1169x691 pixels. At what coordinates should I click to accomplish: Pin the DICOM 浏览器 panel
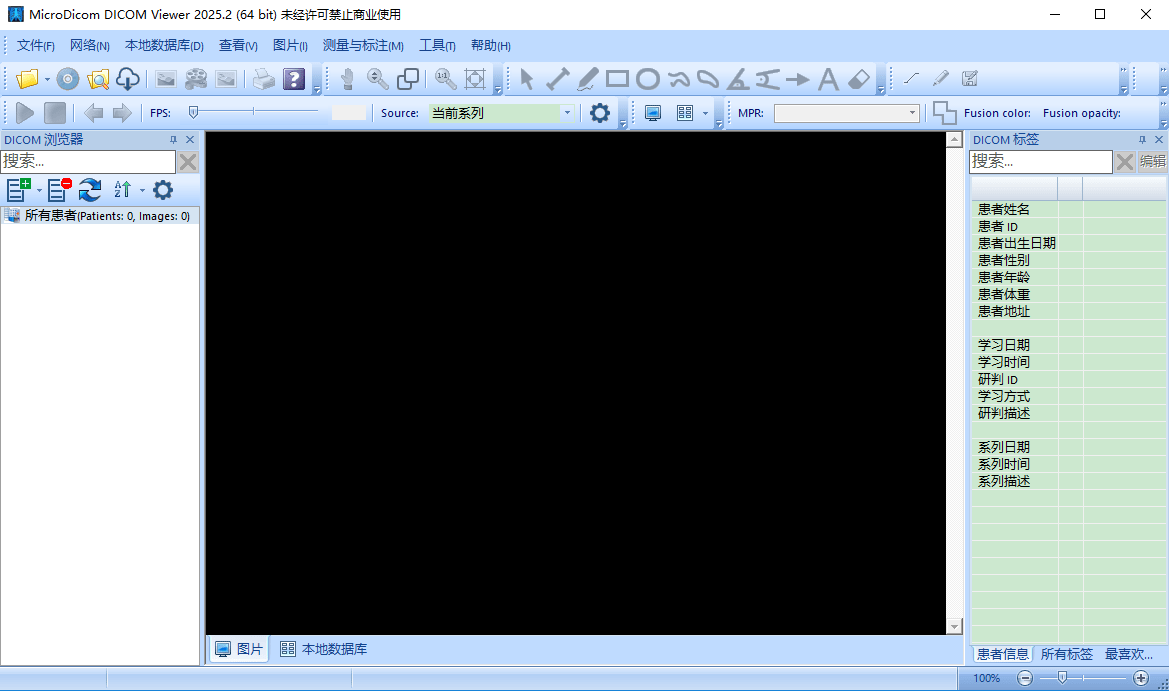pyautogui.click(x=173, y=139)
